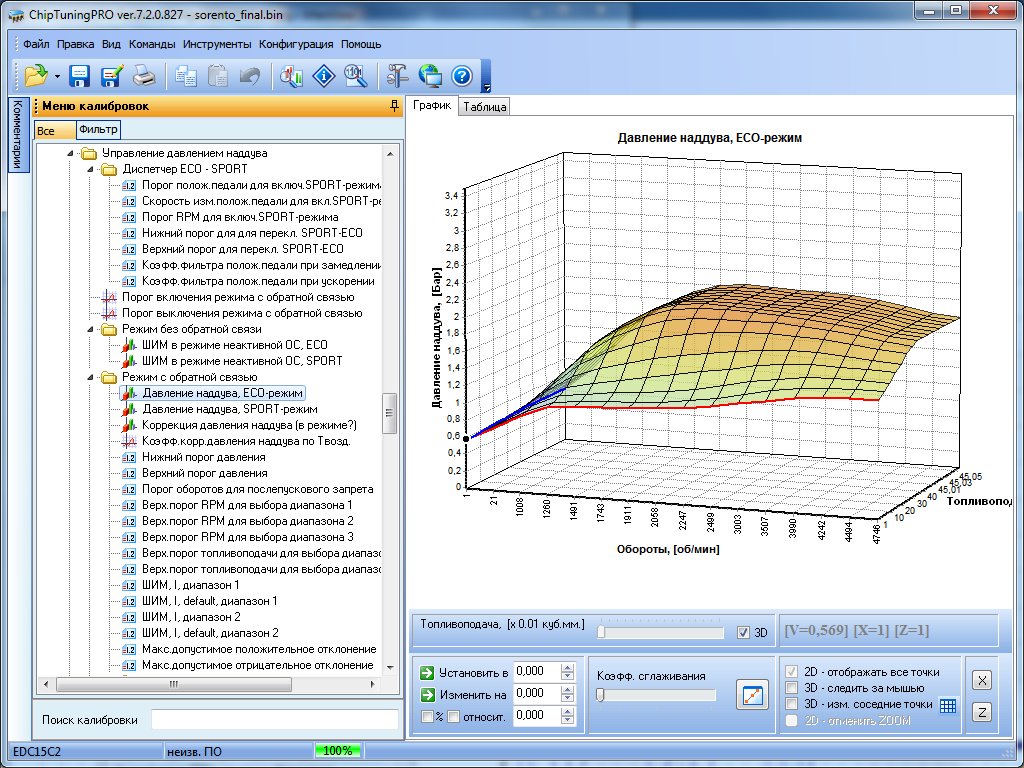Click the 'Z' axis button
The height and width of the screenshot is (768, 1024).
(982, 712)
